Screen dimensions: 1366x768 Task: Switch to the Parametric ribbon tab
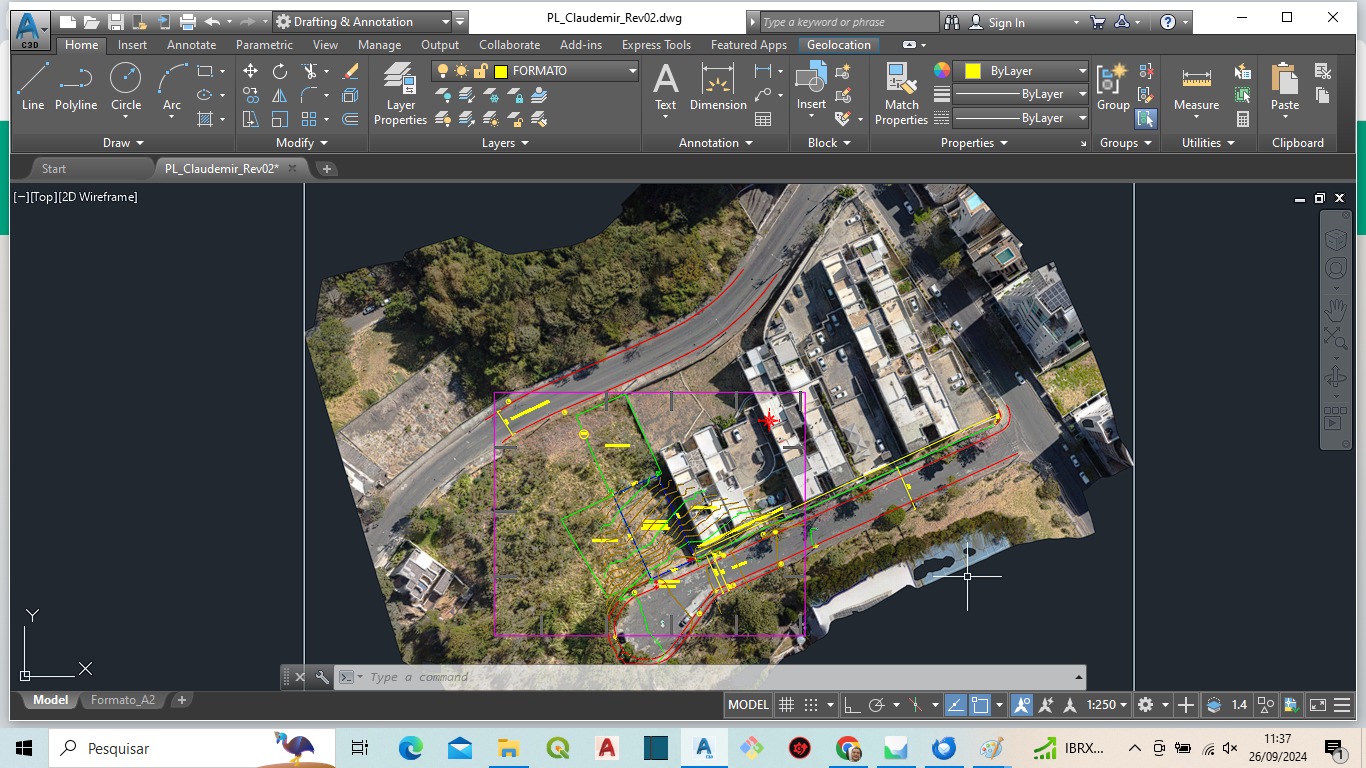click(263, 44)
